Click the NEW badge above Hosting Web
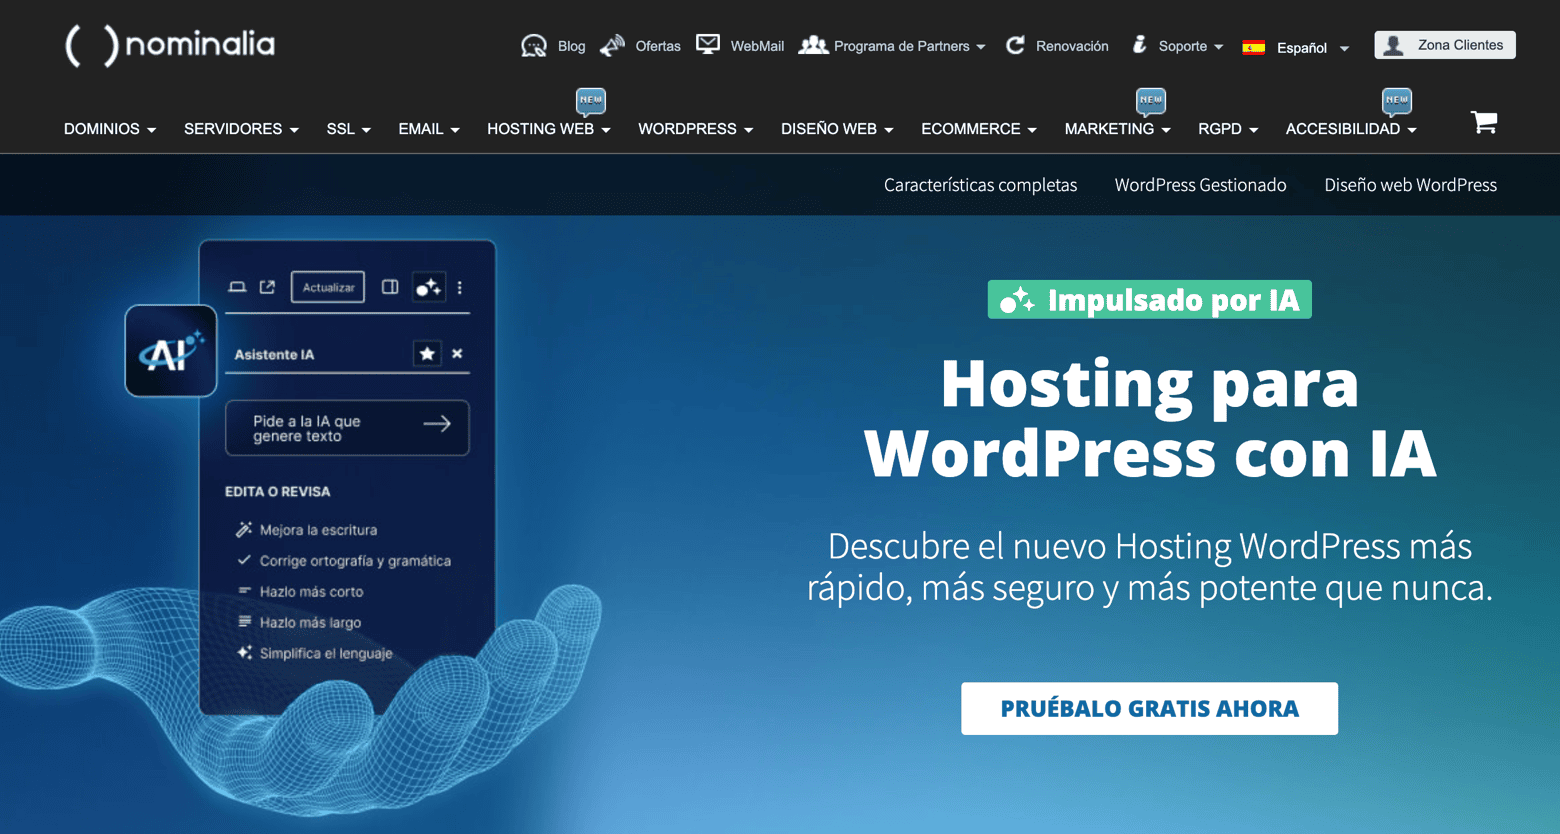The image size is (1560, 834). pos(591,101)
